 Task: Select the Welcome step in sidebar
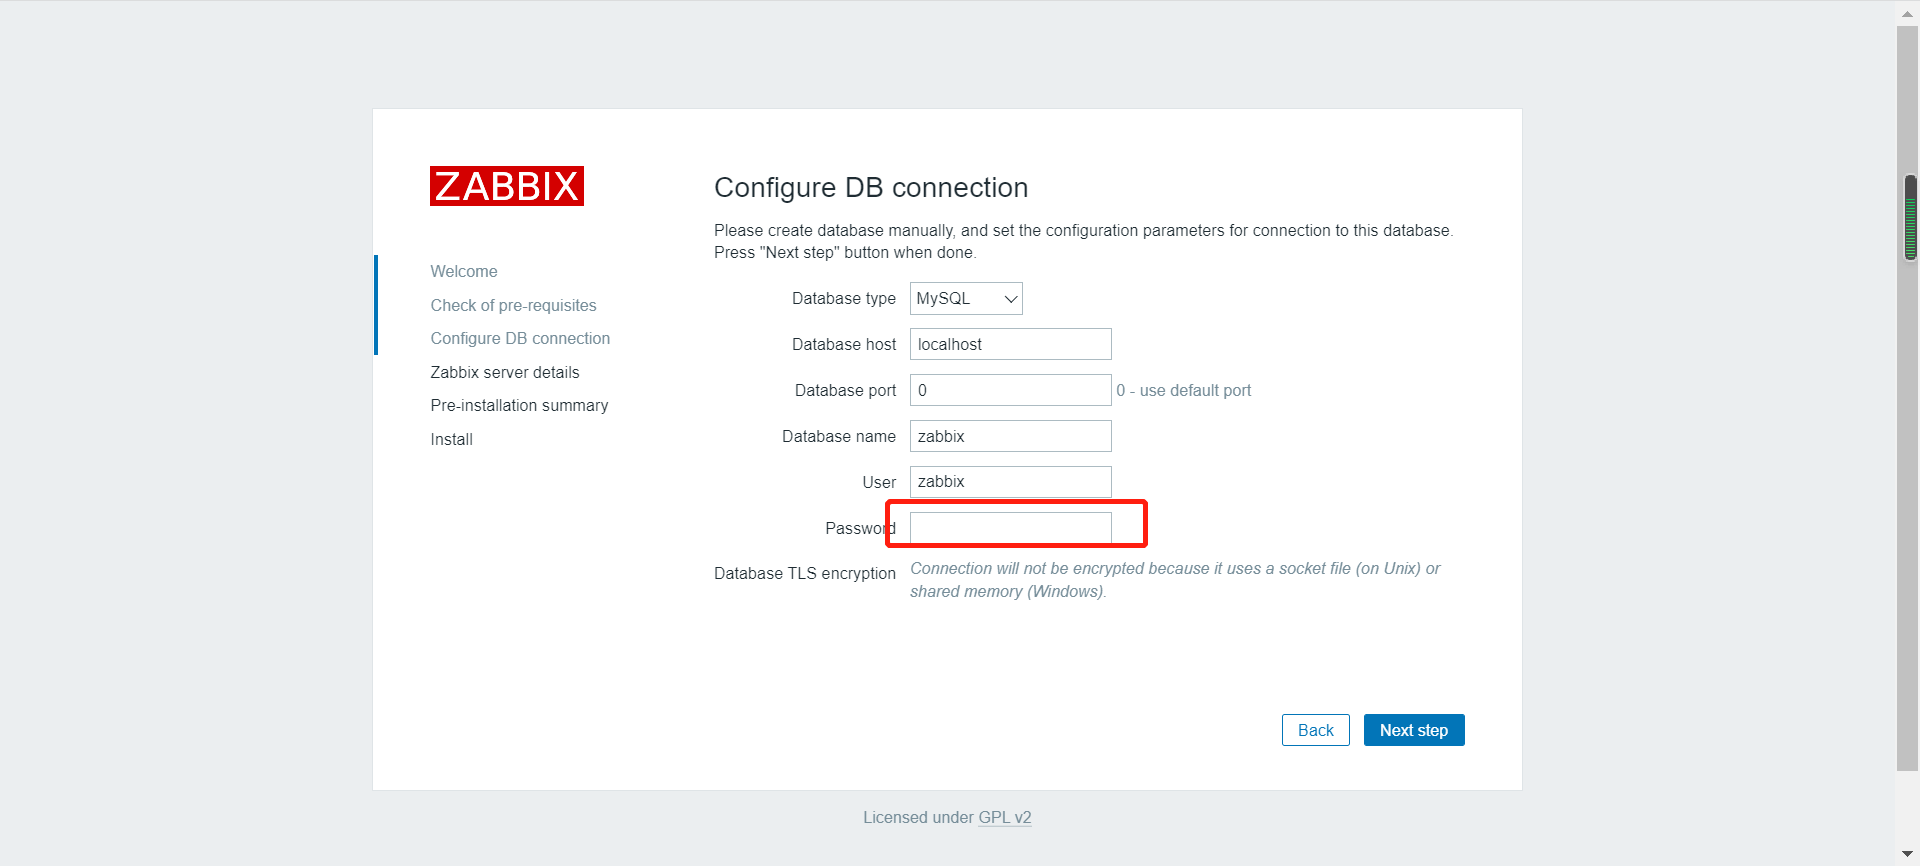(464, 271)
